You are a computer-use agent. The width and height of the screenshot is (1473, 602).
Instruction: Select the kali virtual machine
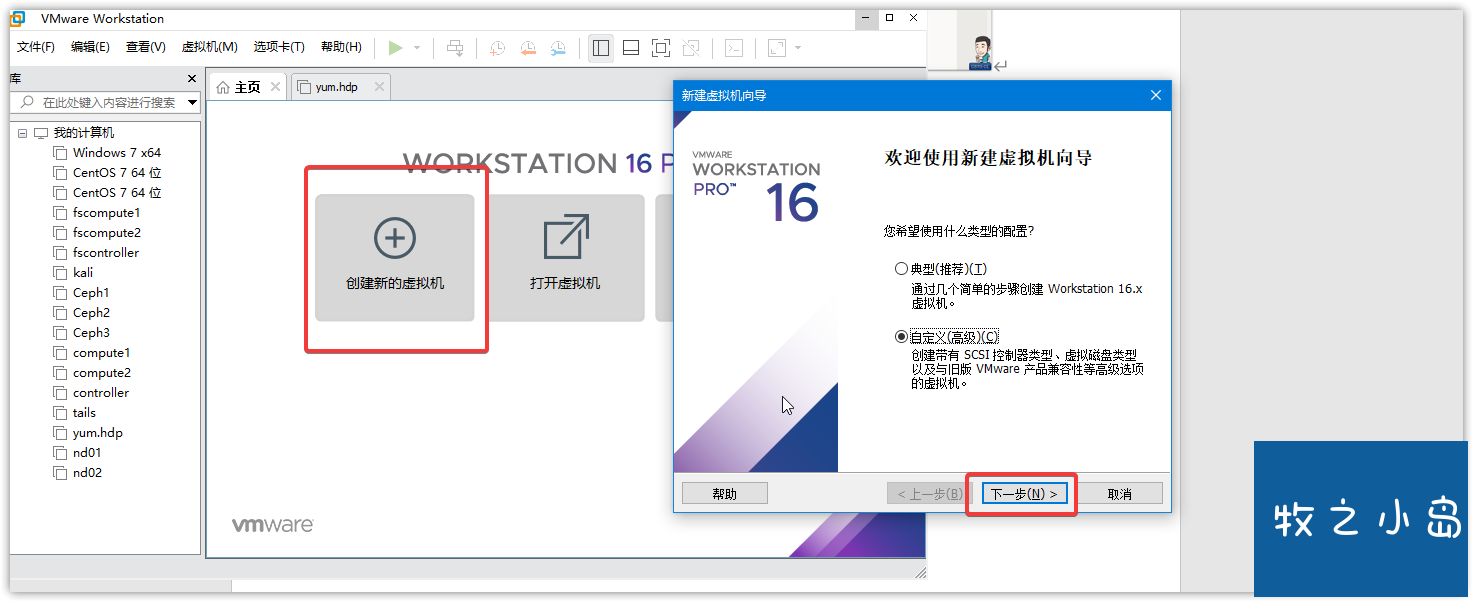click(x=83, y=273)
